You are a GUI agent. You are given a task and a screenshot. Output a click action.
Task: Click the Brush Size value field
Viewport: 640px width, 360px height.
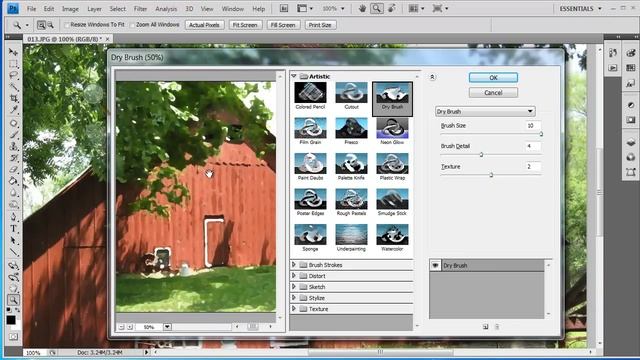533,126
